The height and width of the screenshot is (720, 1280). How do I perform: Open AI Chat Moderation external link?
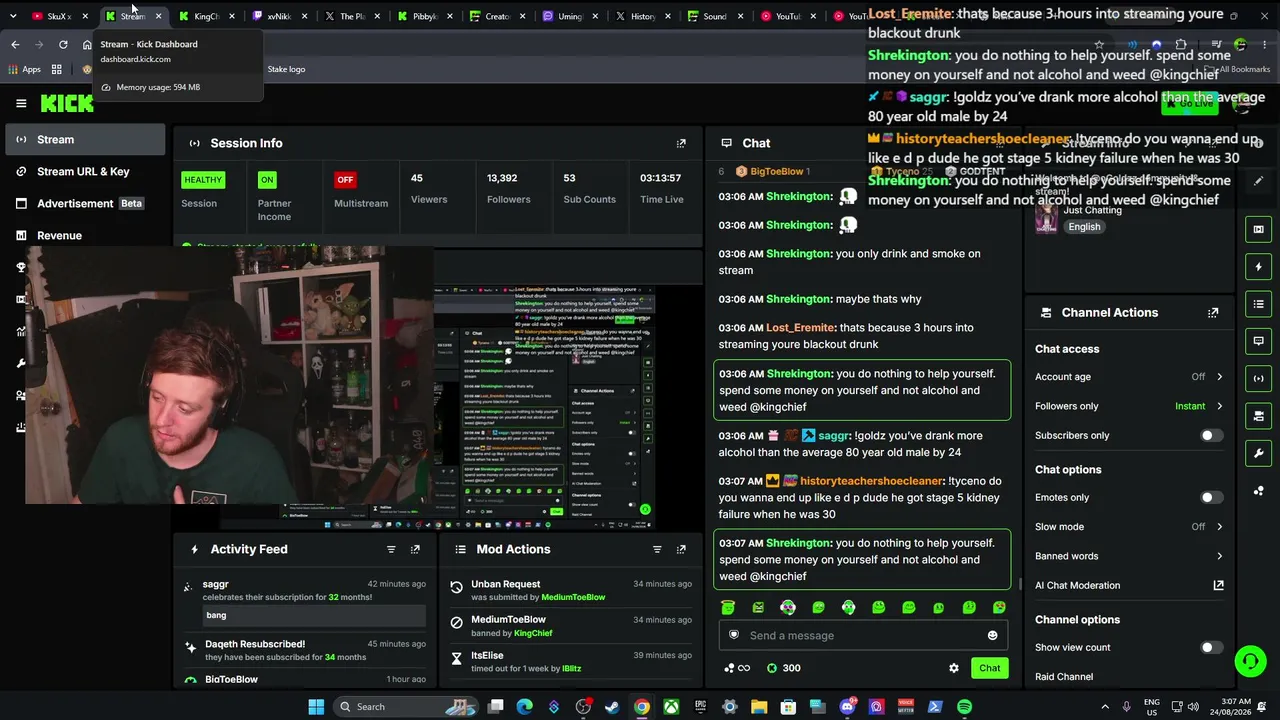point(1218,585)
